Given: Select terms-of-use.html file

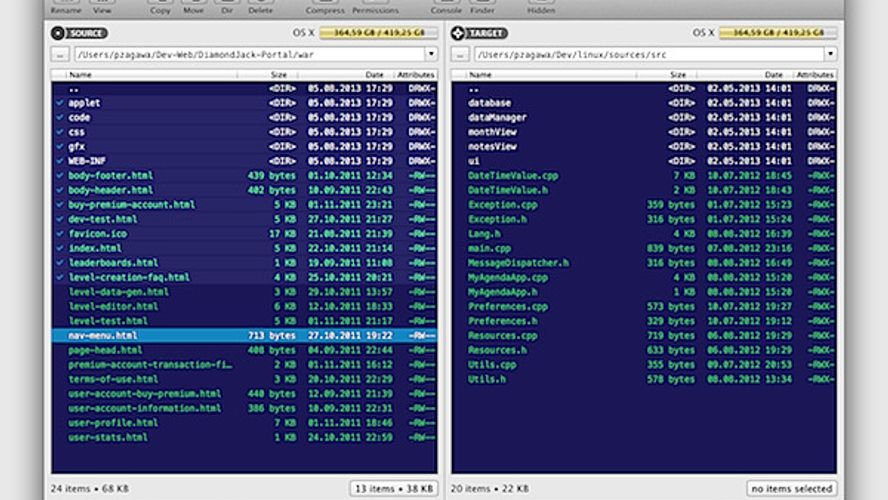Looking at the screenshot, I should (244, 379).
